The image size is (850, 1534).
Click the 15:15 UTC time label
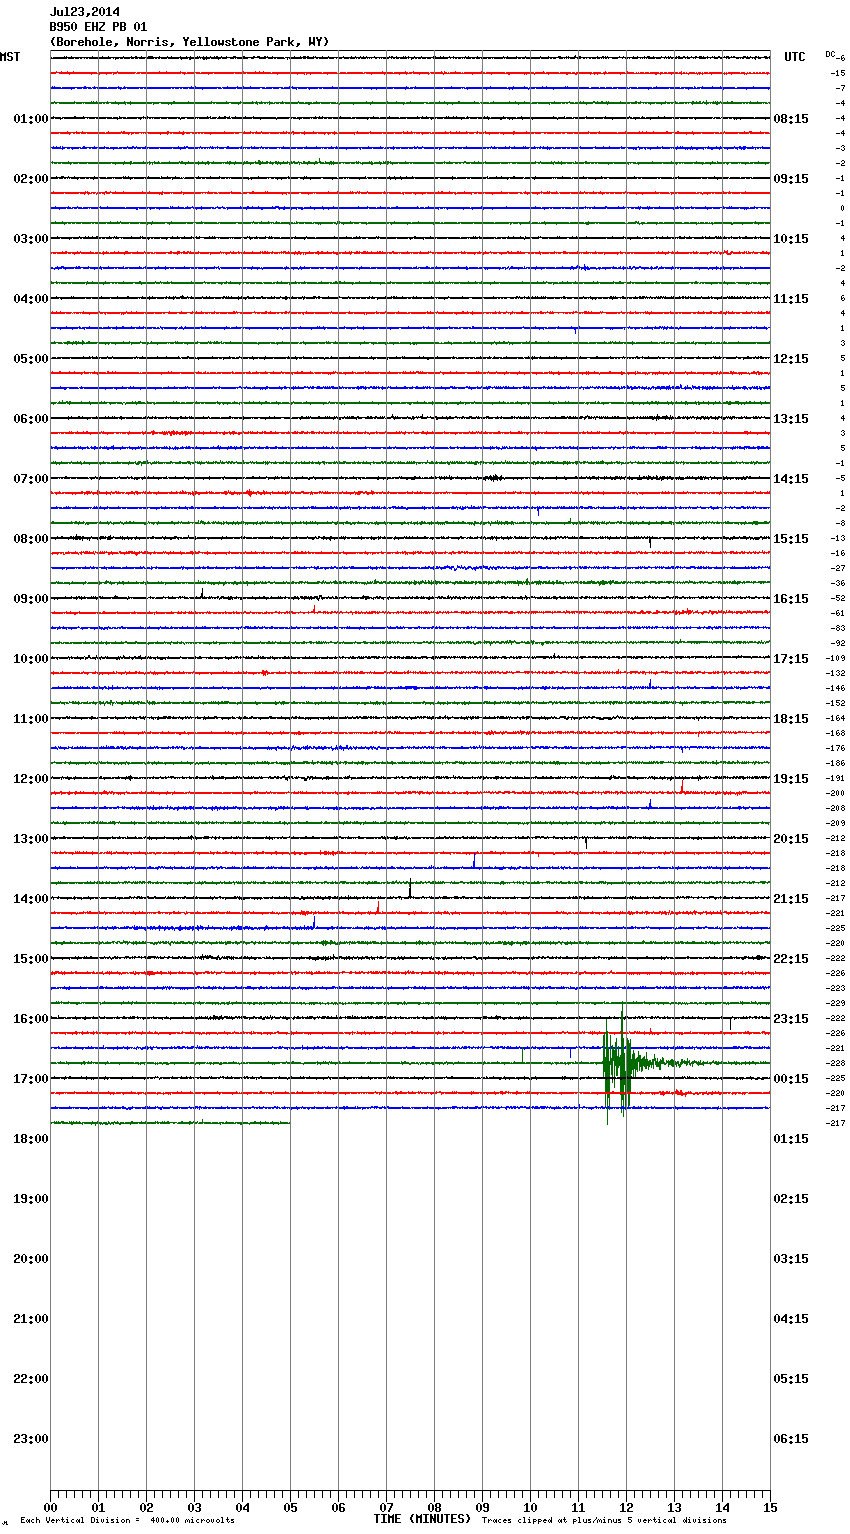point(791,539)
